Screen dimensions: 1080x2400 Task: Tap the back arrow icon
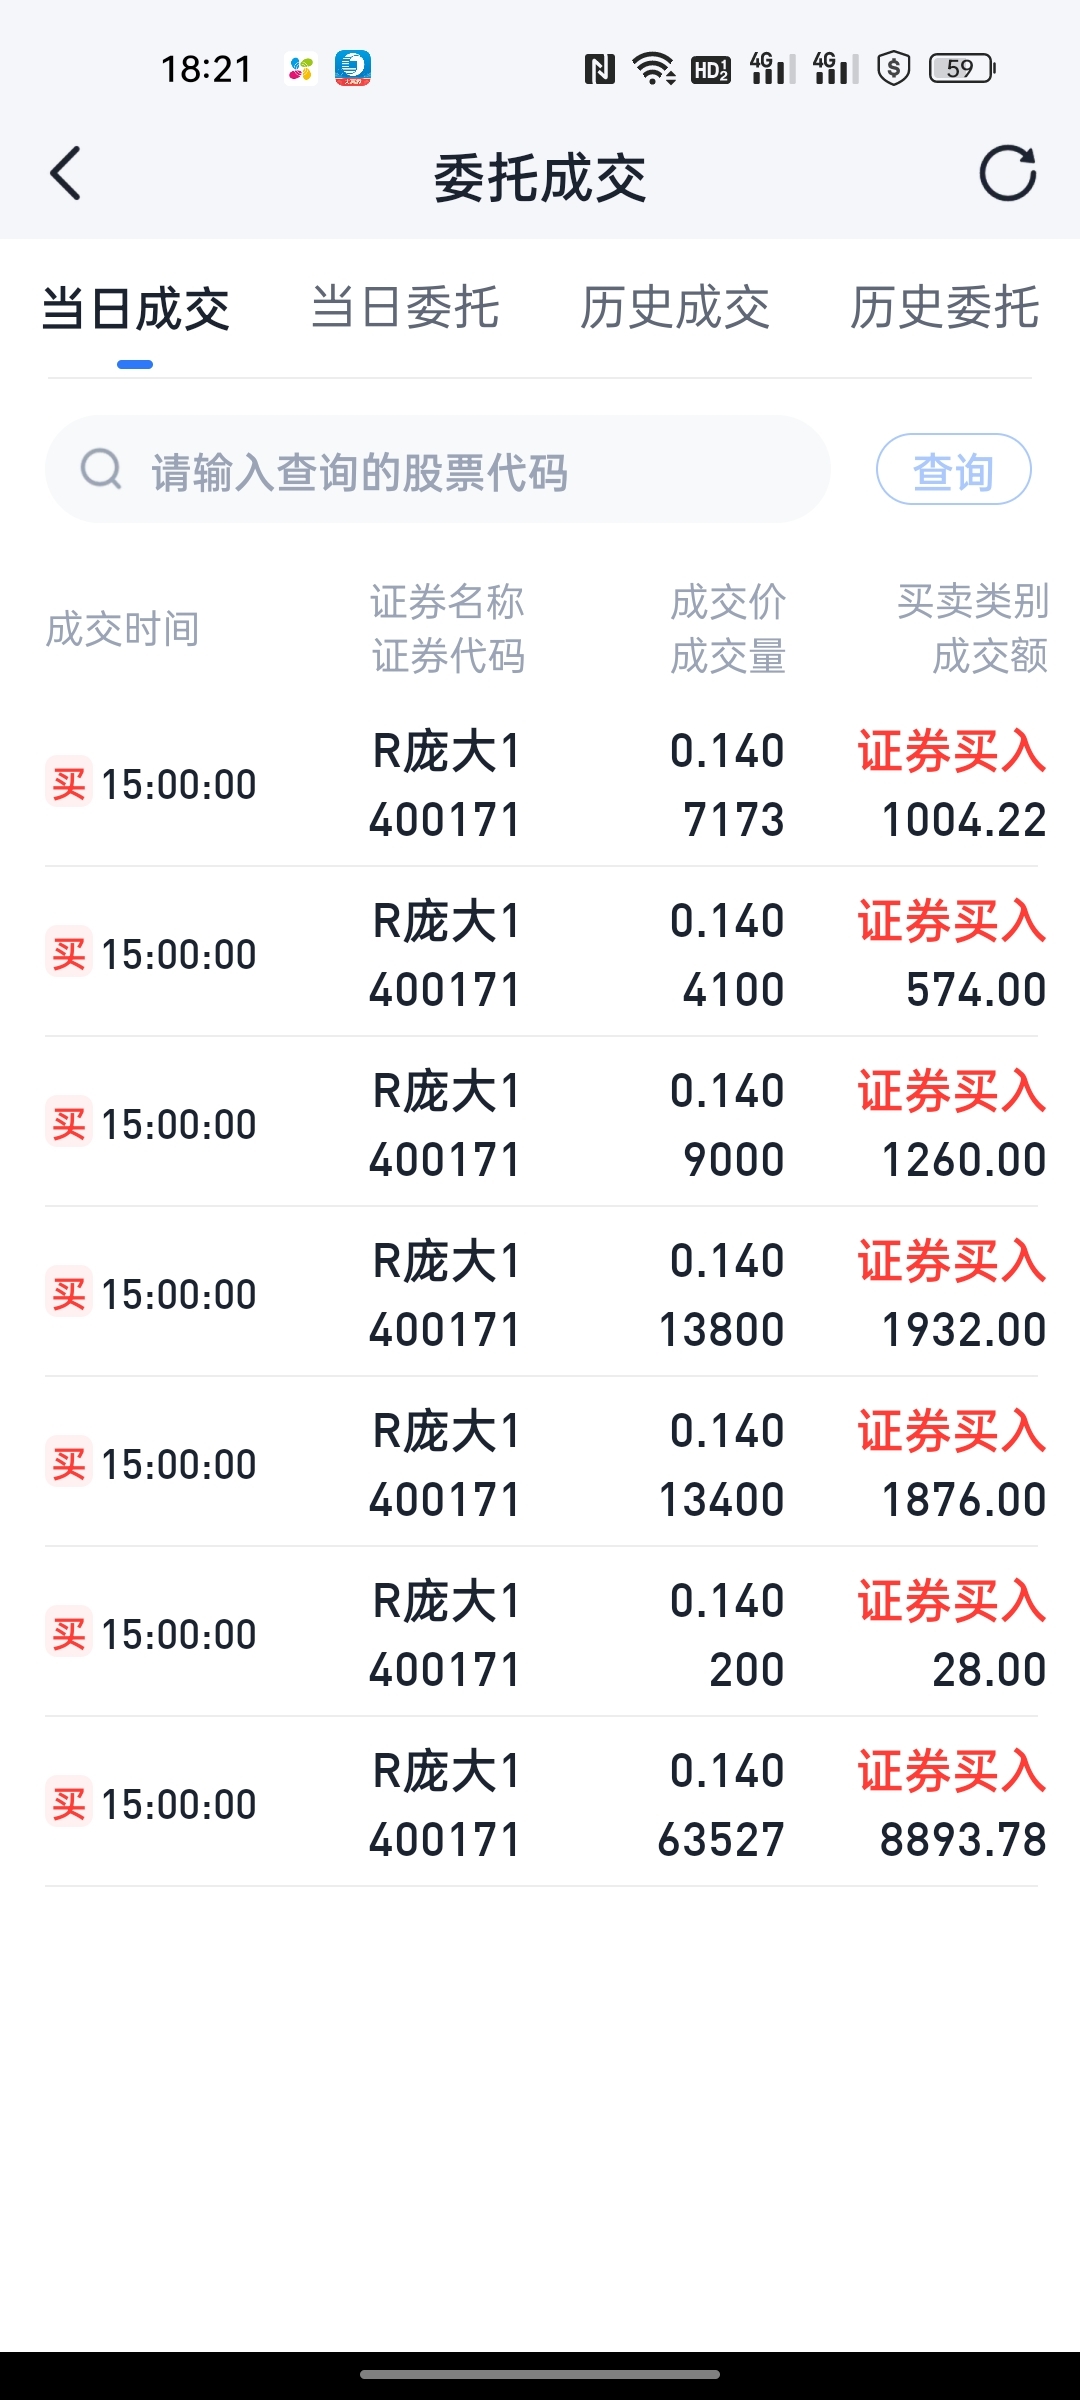(x=66, y=174)
